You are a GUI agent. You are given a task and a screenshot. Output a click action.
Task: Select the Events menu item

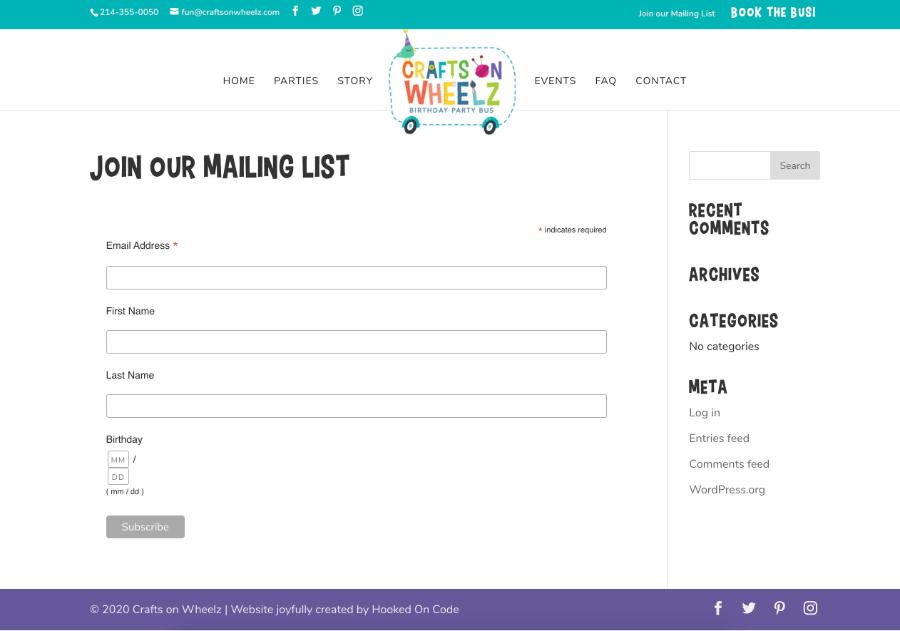tap(555, 81)
